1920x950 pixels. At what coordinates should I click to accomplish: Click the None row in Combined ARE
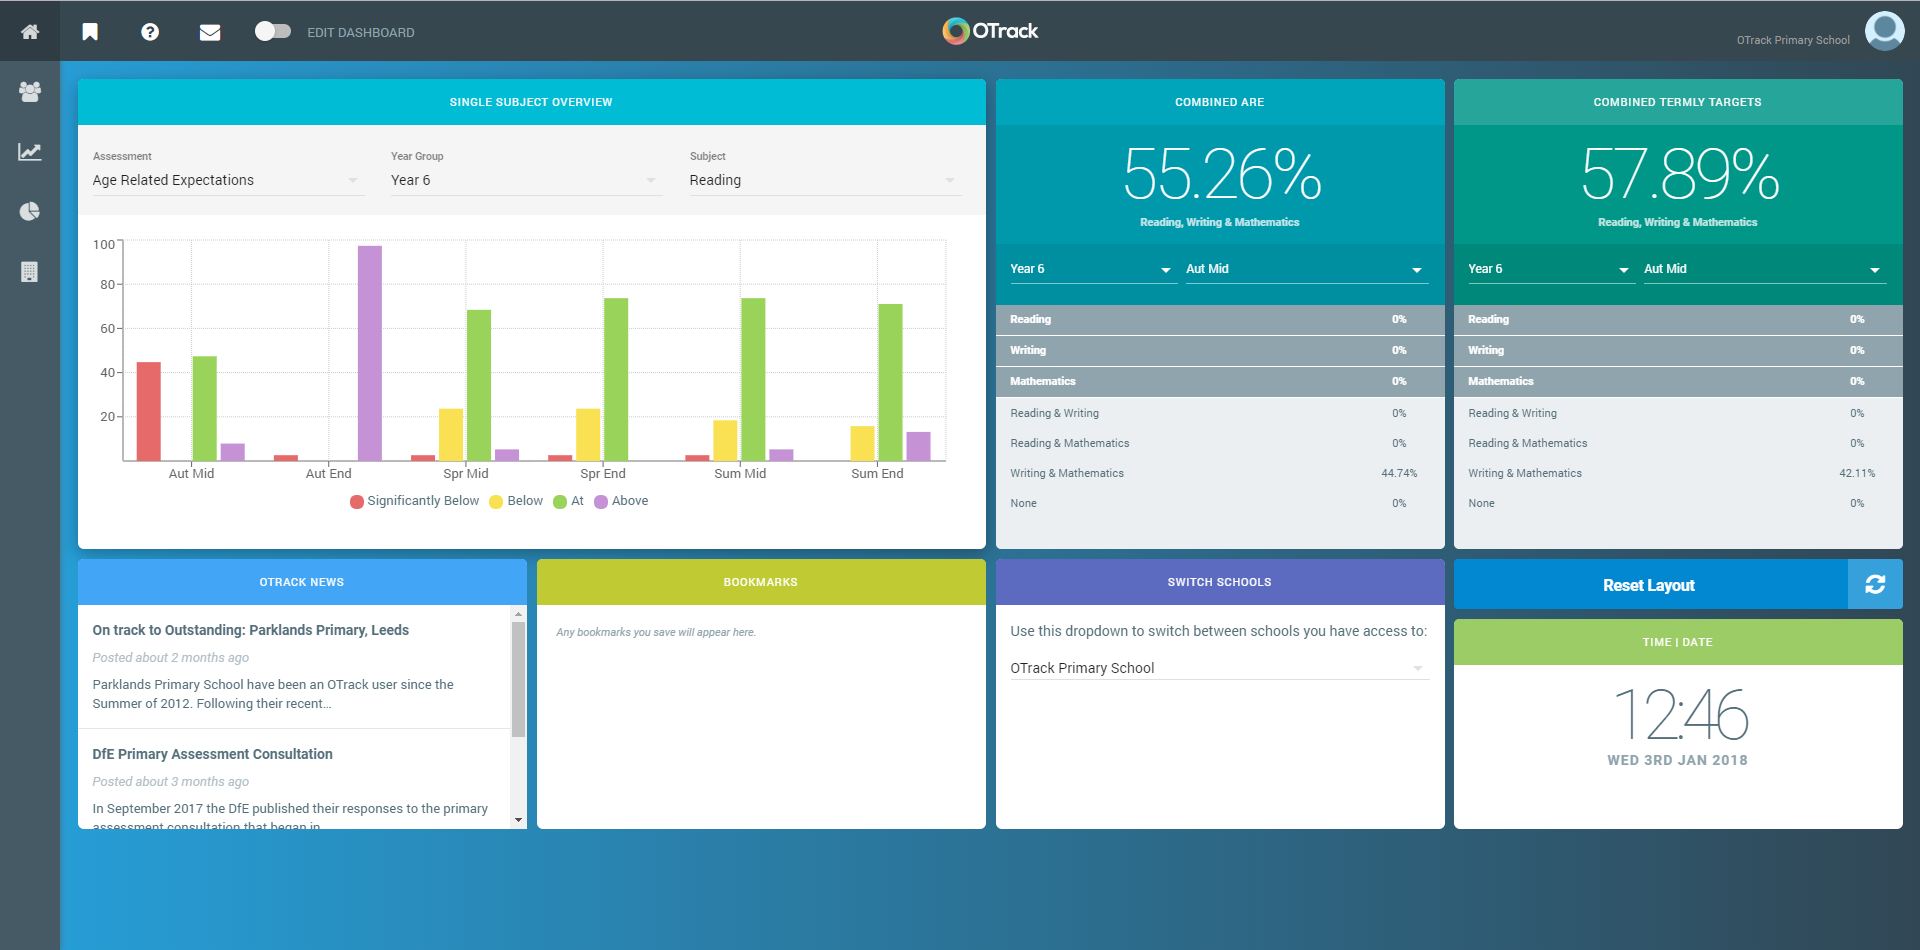coord(1220,503)
